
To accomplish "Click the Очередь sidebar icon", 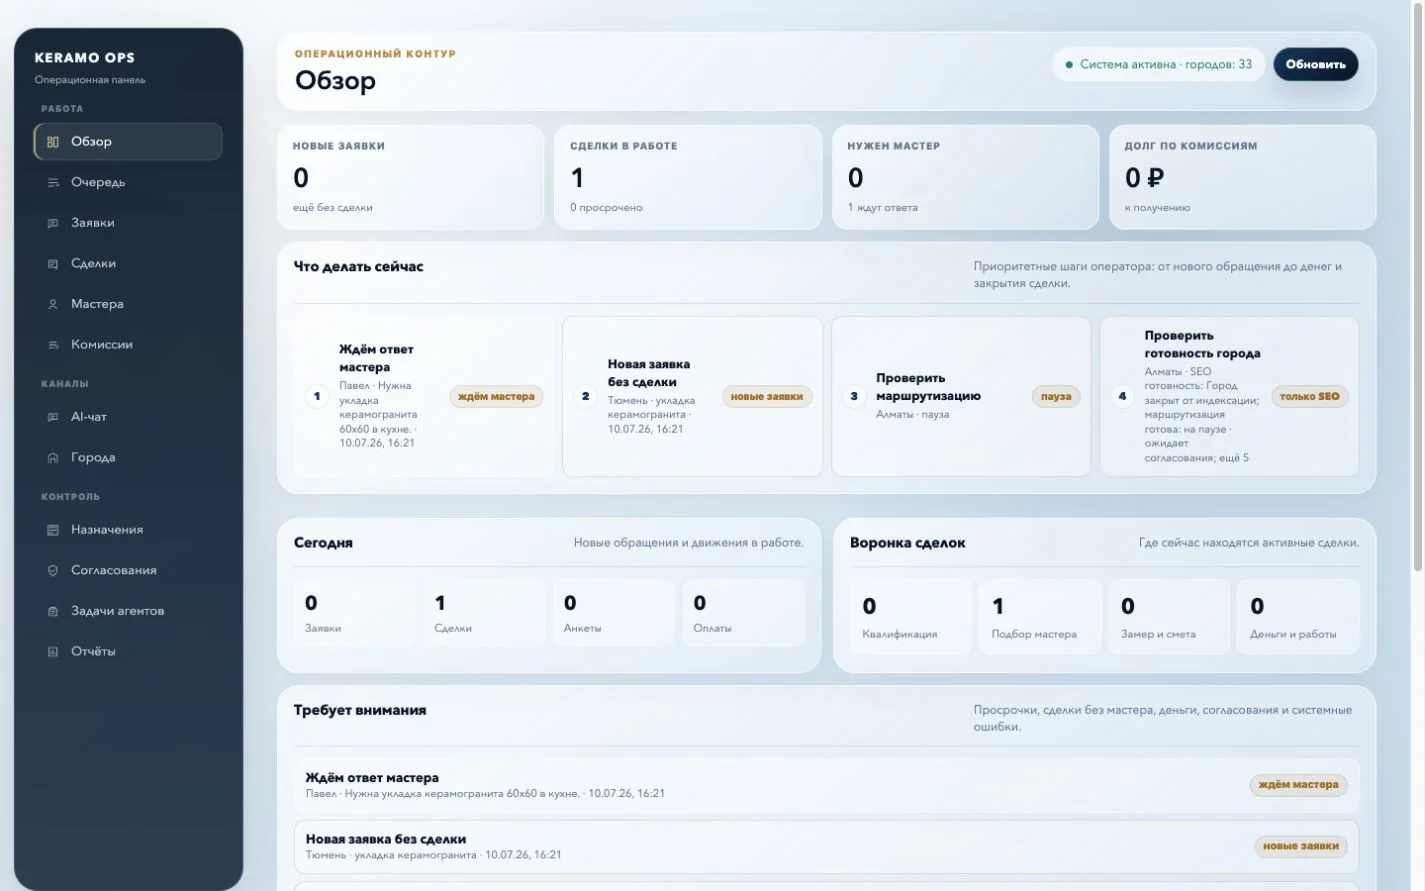I will point(53,182).
